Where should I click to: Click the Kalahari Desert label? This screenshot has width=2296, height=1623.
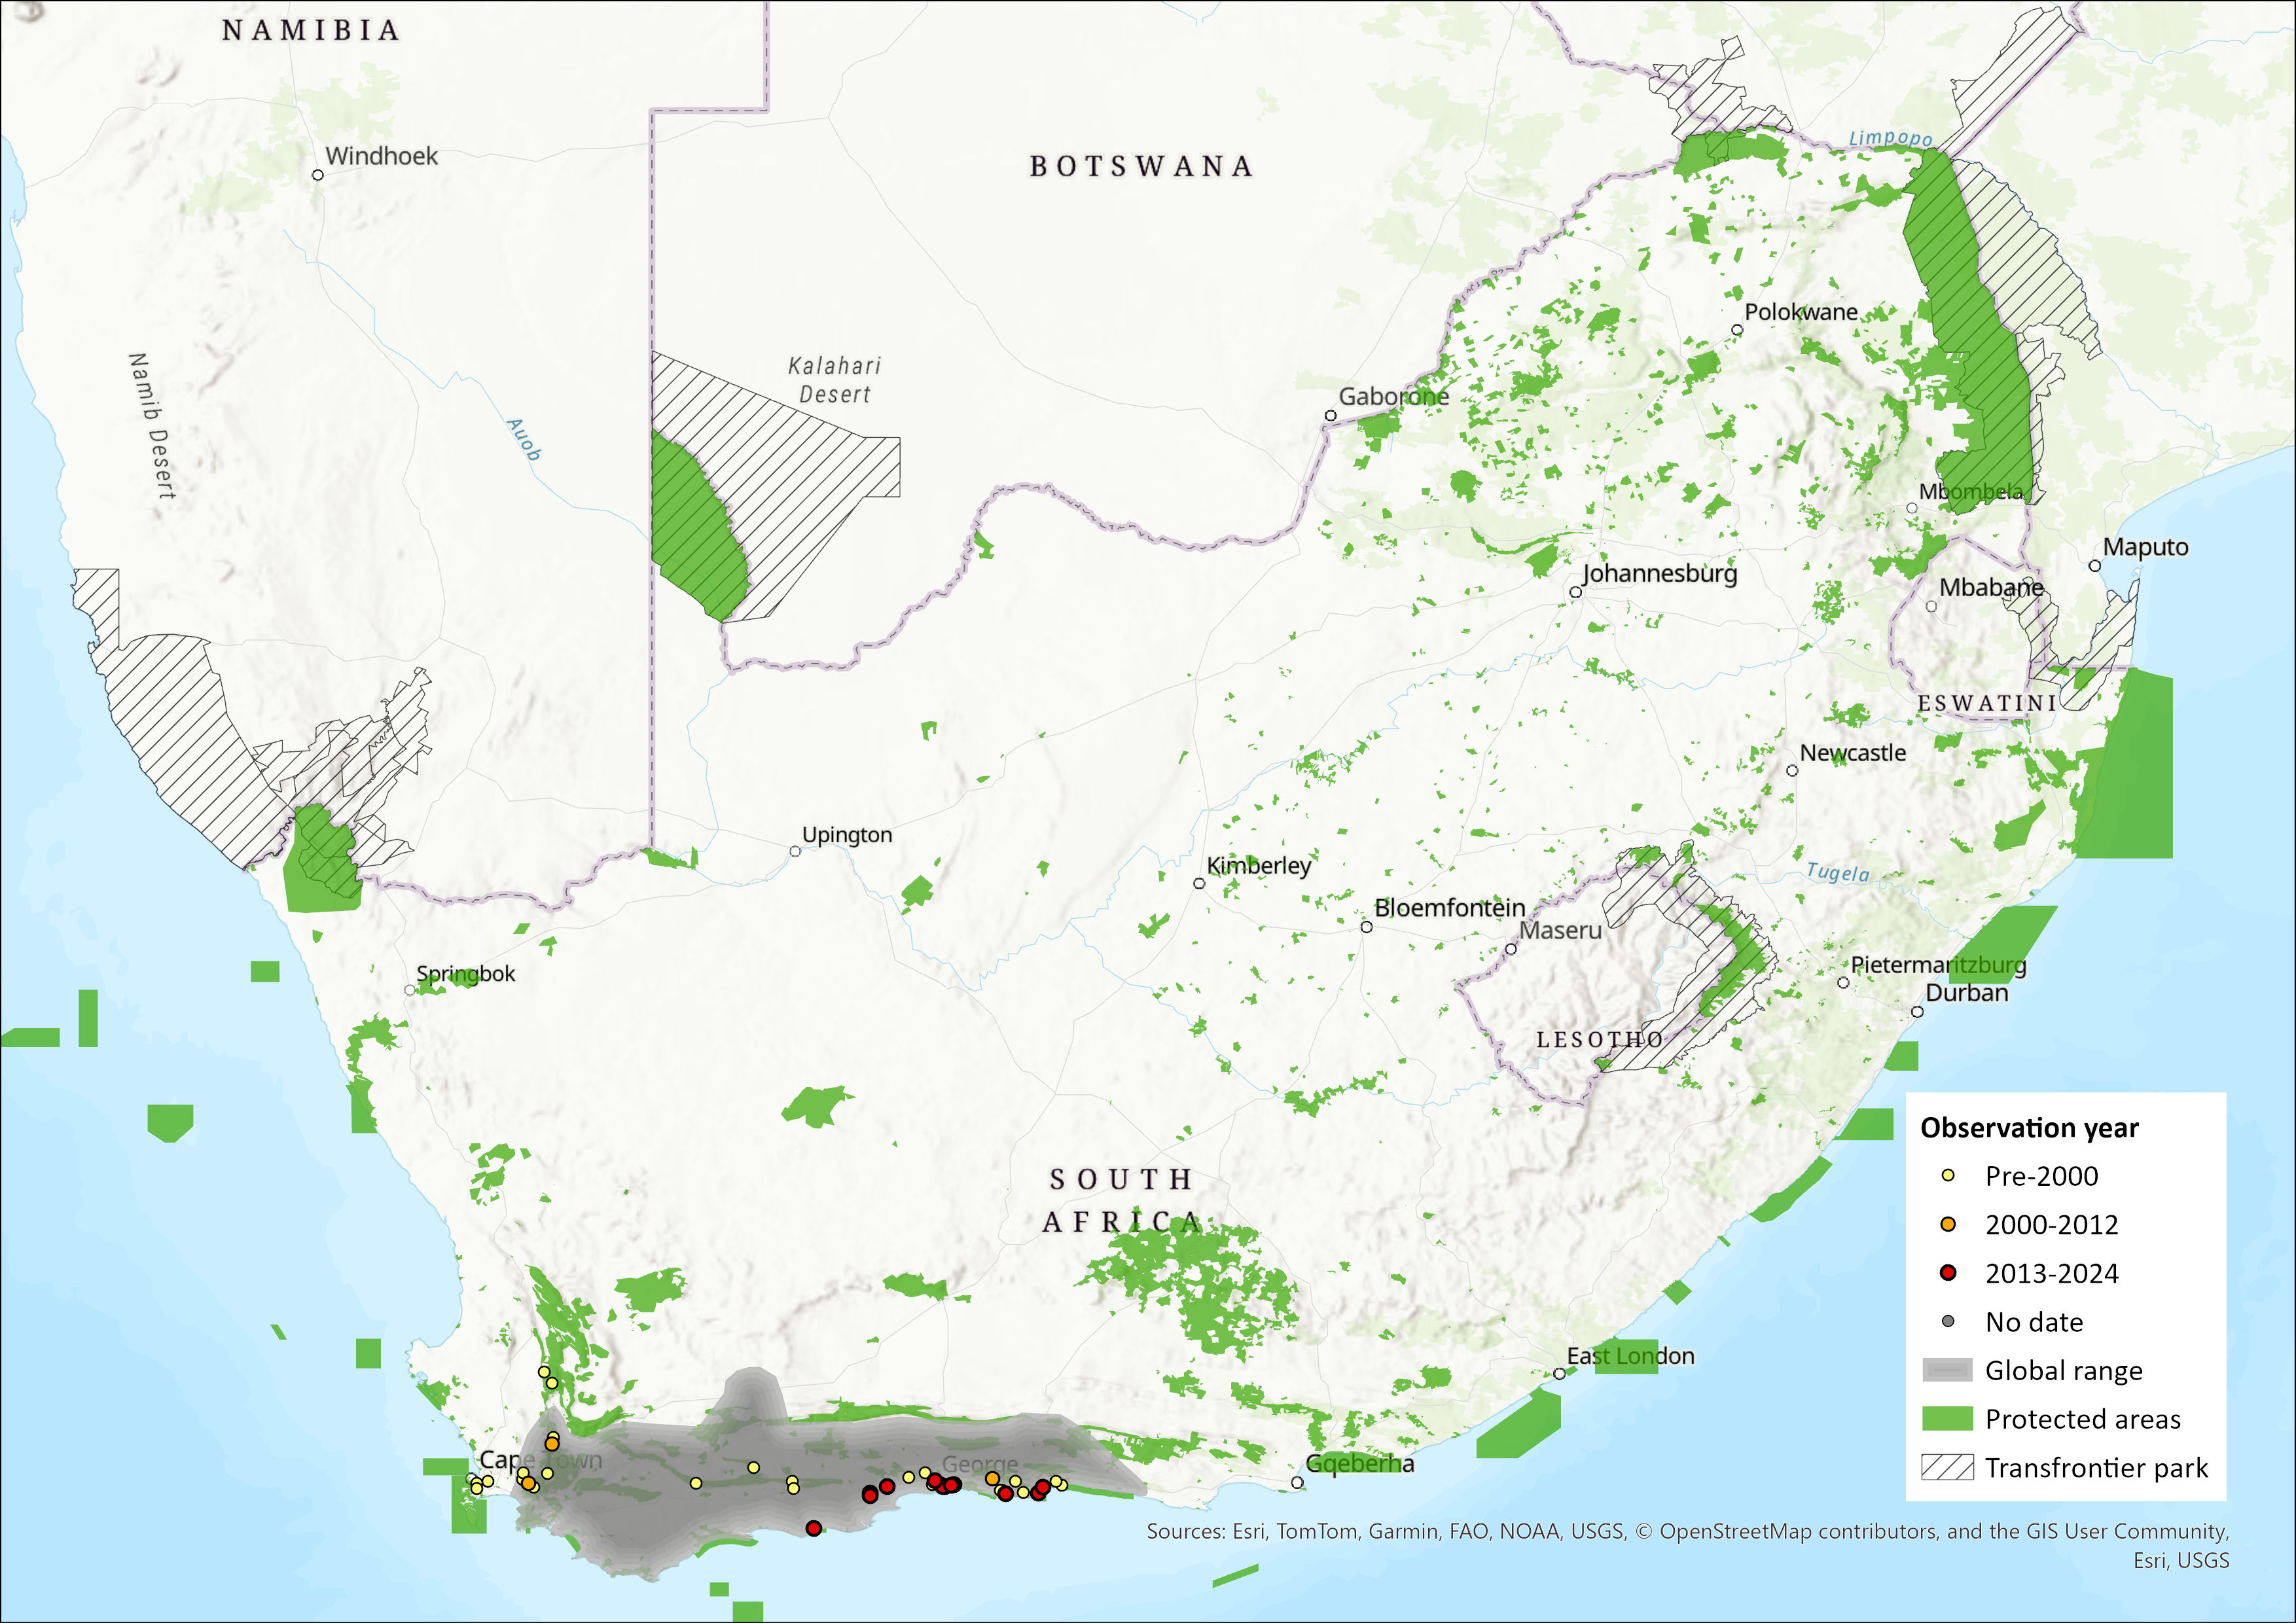click(835, 380)
